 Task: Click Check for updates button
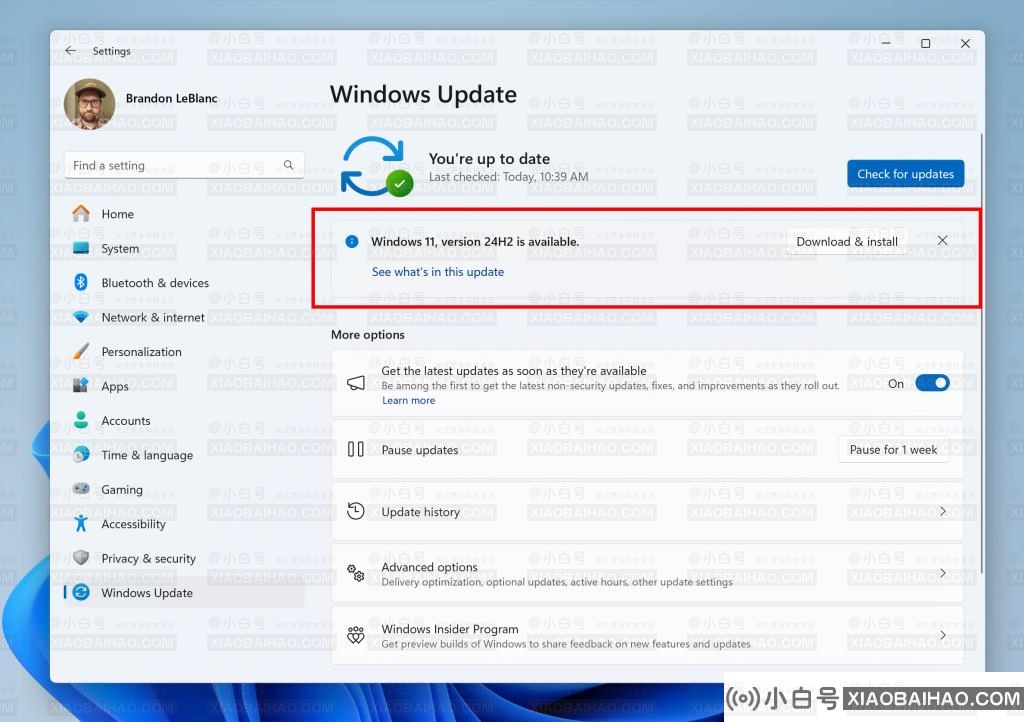tap(905, 174)
